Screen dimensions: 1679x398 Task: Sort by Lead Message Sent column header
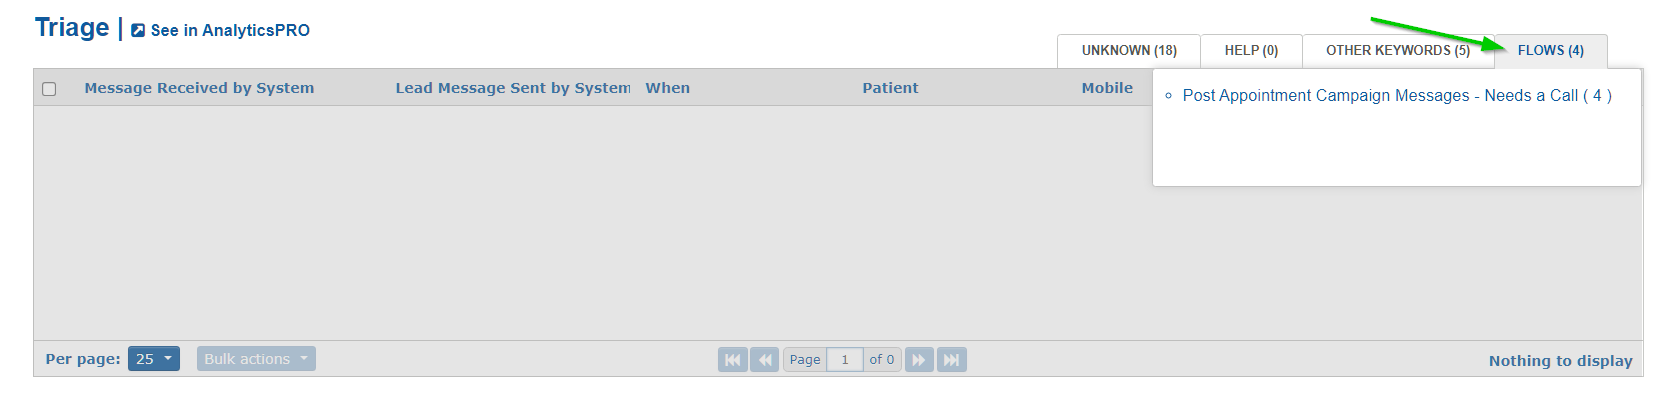(x=513, y=88)
